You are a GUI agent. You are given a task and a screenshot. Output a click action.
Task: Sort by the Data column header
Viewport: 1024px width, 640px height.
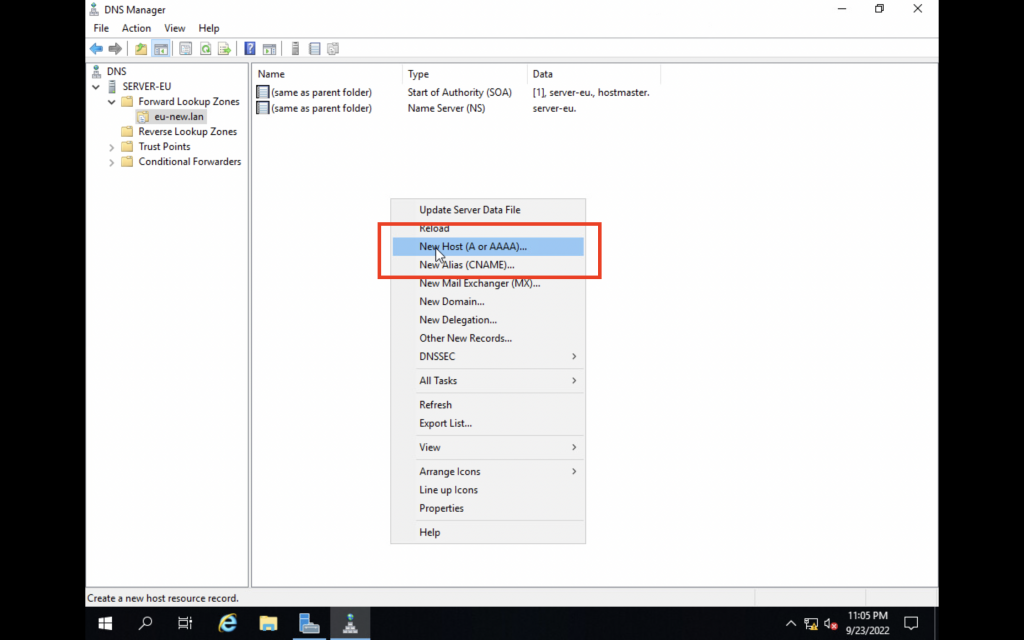pyautogui.click(x=594, y=74)
